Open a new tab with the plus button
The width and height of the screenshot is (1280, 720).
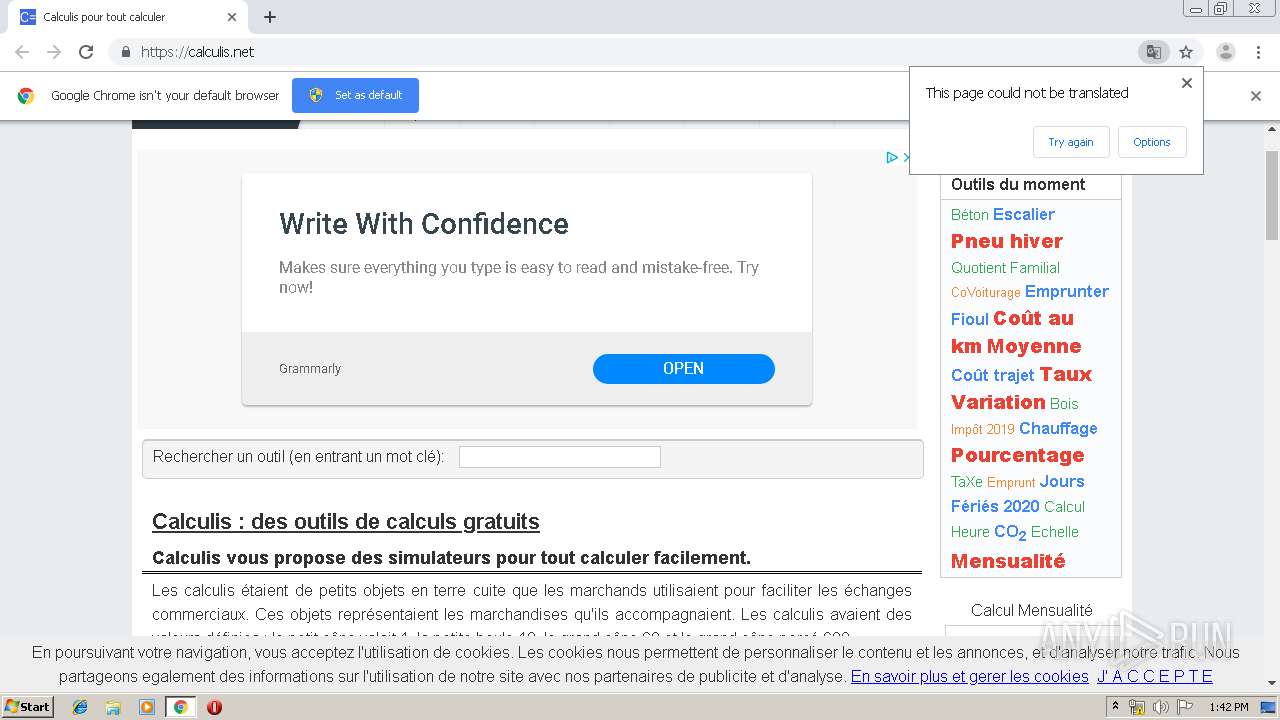pyautogui.click(x=270, y=17)
